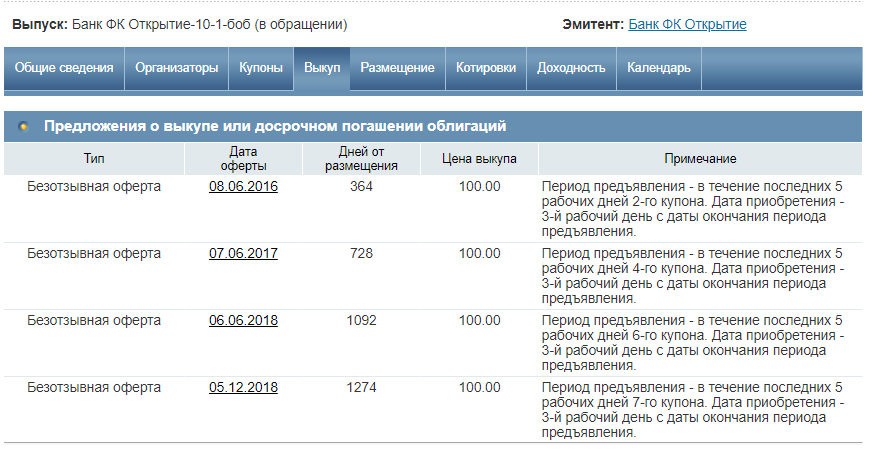Viewport: 872px width, 463px height.
Task: Go to the Купоны tab
Action: (260, 68)
